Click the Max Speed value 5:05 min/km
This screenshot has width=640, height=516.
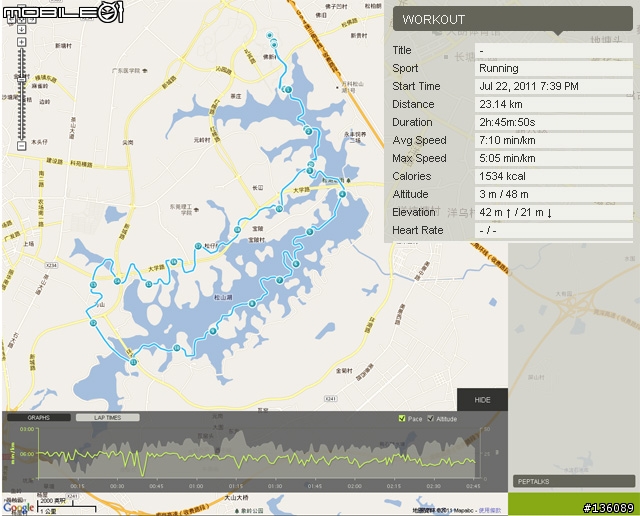tap(553, 158)
